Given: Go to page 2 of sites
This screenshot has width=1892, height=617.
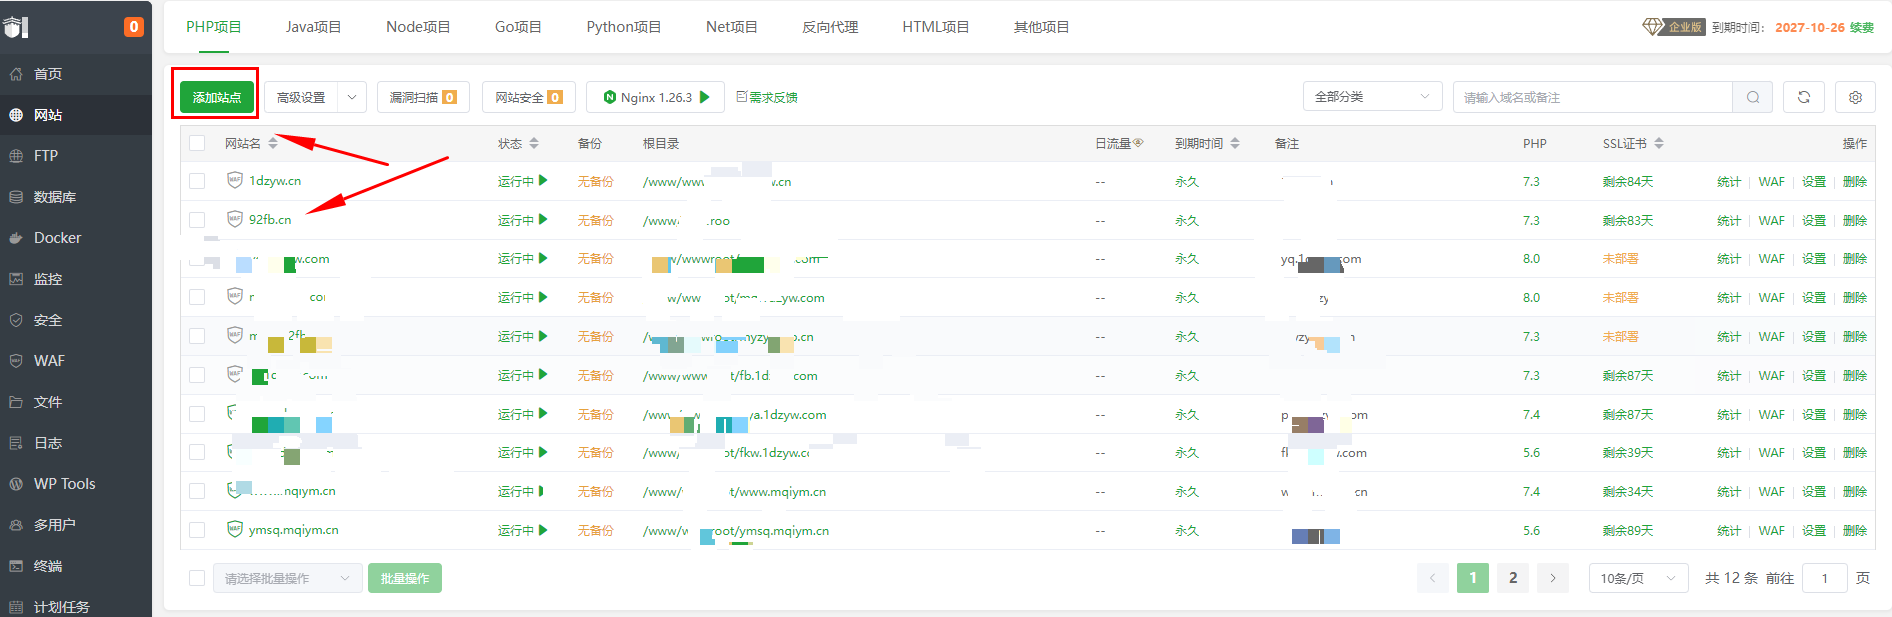Looking at the screenshot, I should tap(1512, 578).
